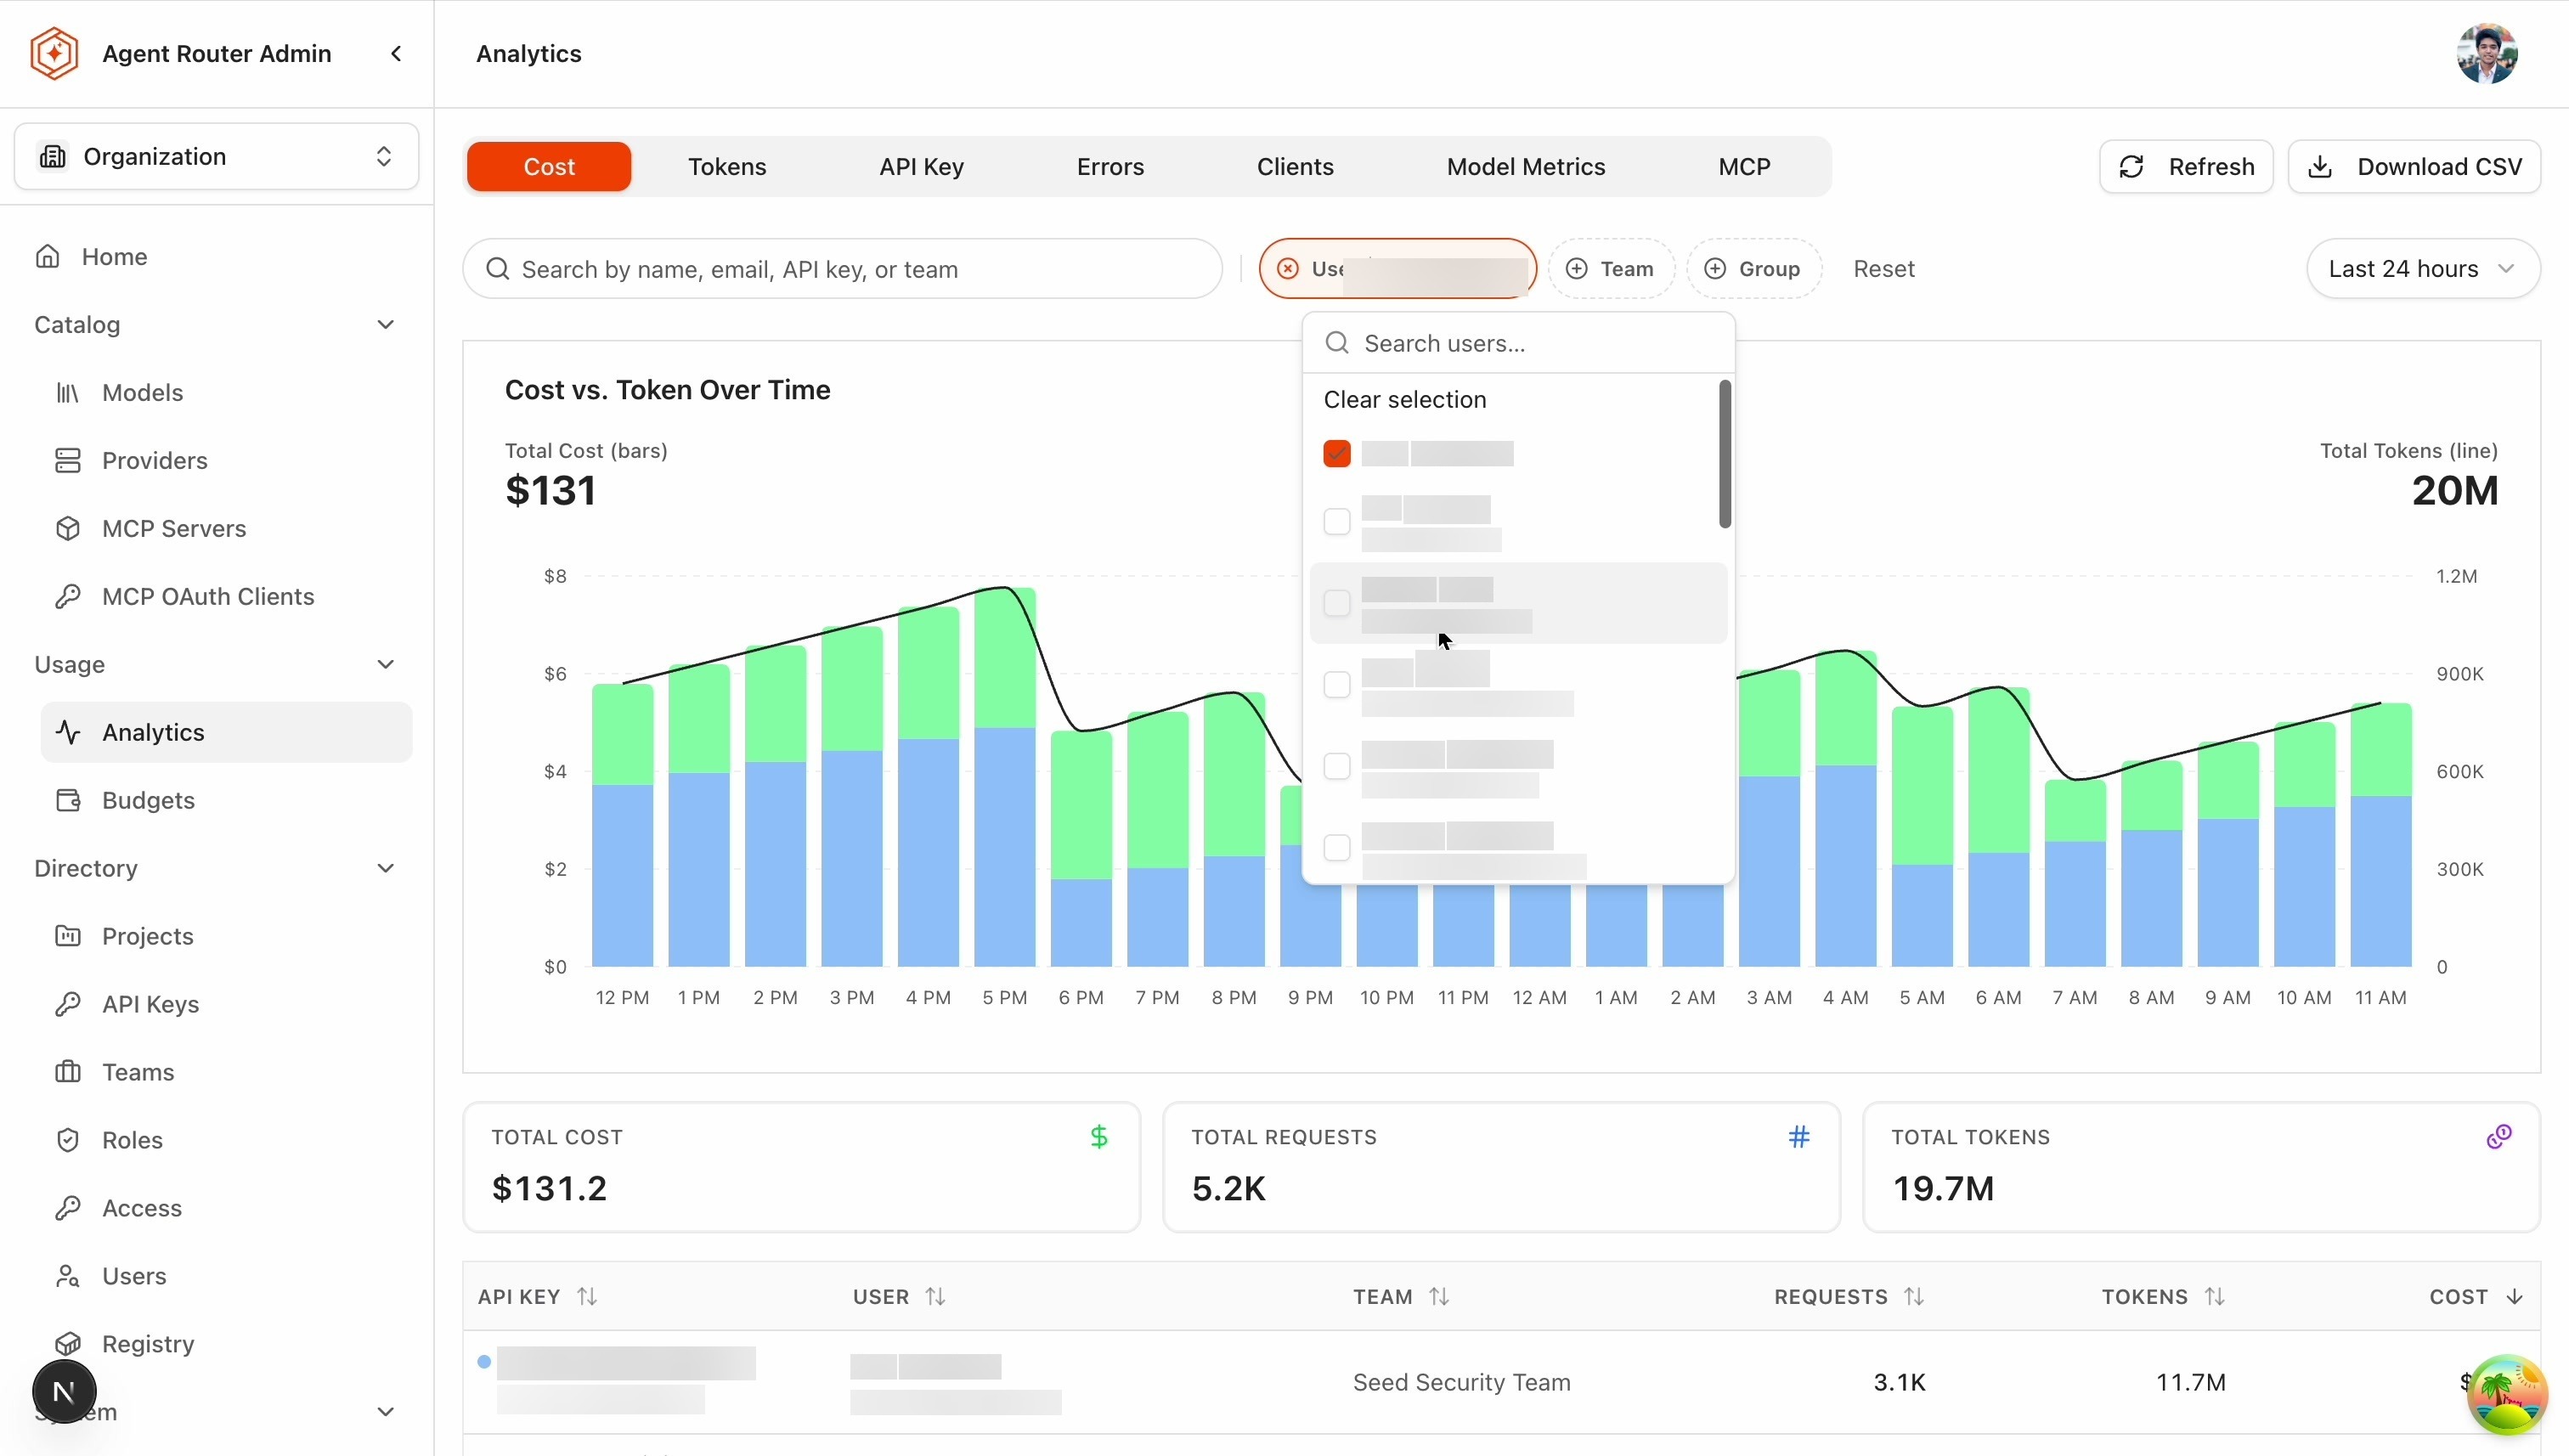
Task: Collapse the Directory section
Action: click(385, 868)
